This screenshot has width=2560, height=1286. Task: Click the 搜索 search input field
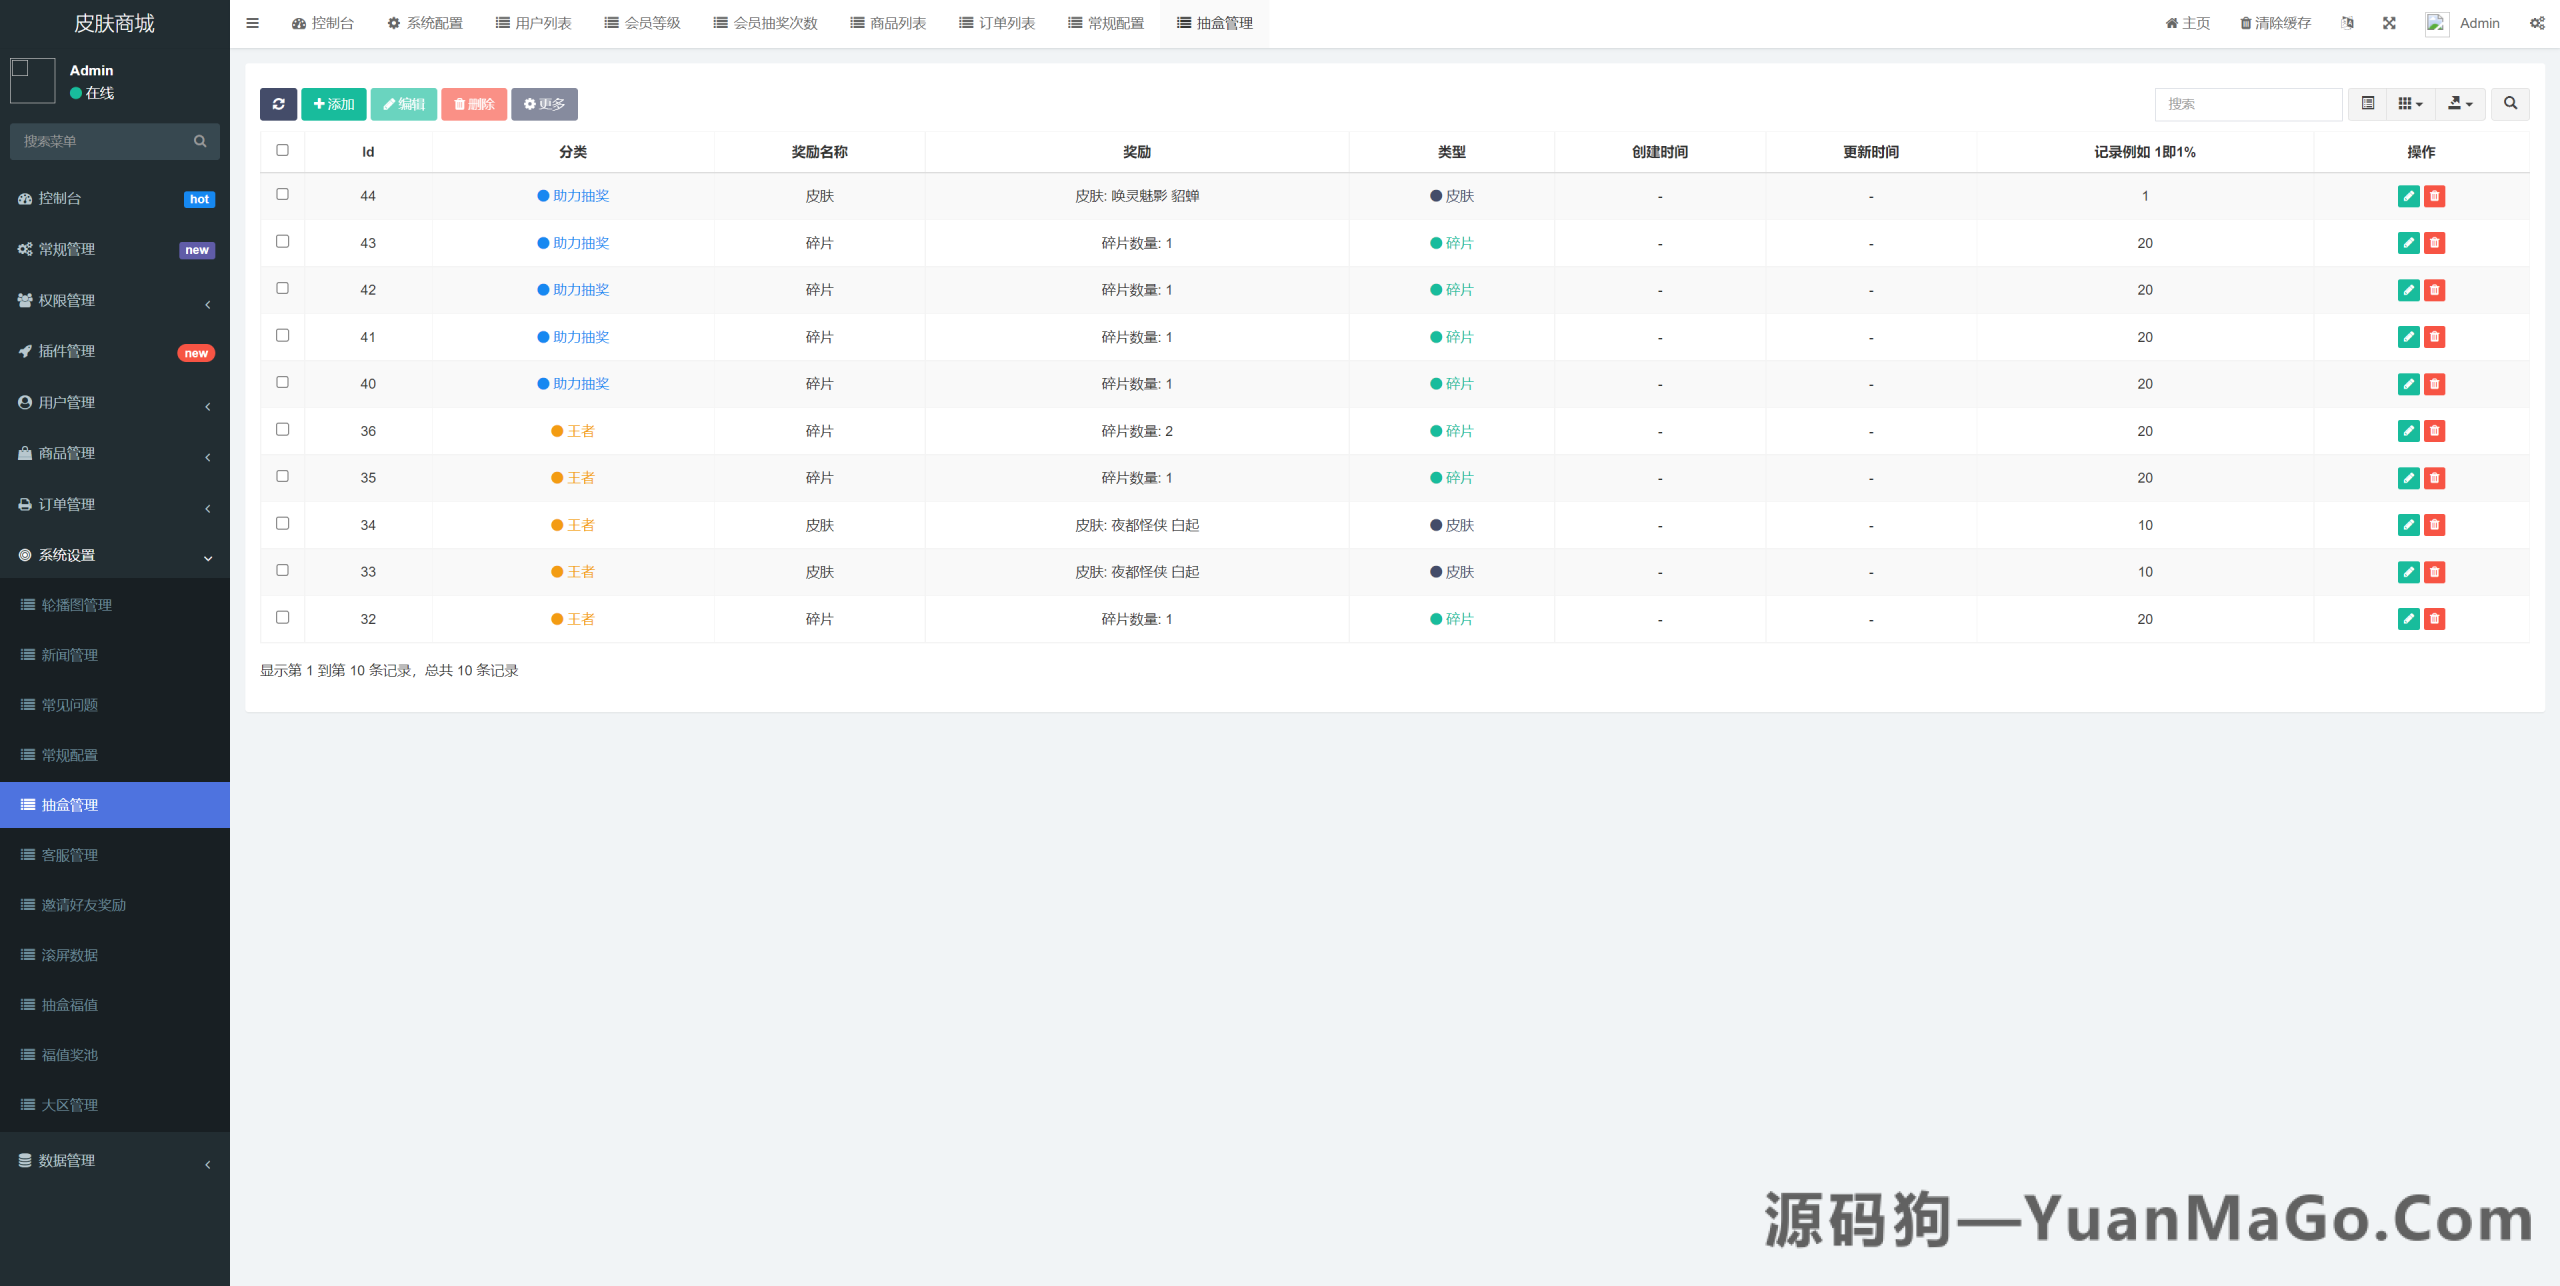pyautogui.click(x=2246, y=104)
